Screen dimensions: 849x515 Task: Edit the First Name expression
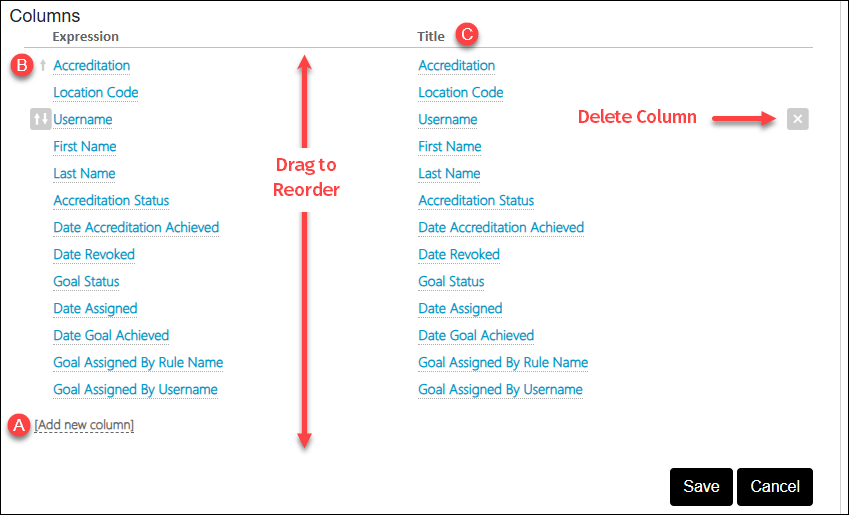tap(84, 147)
